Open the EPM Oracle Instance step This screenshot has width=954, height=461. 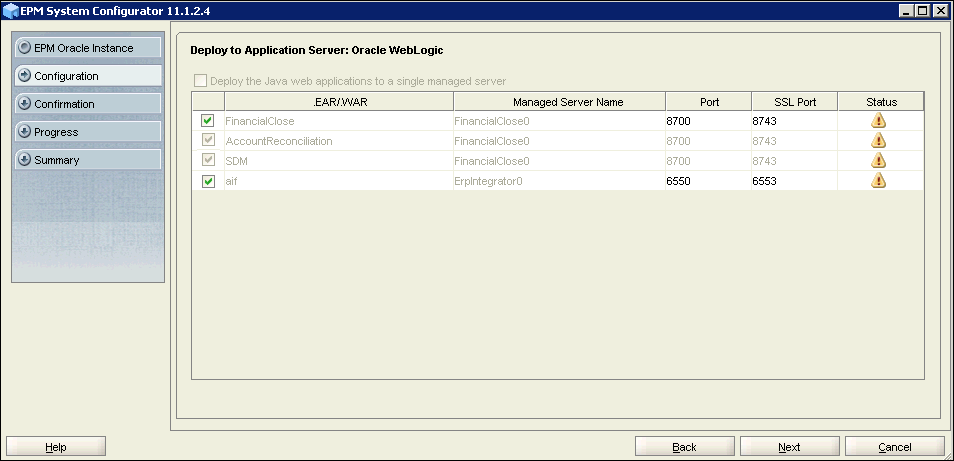click(88, 47)
